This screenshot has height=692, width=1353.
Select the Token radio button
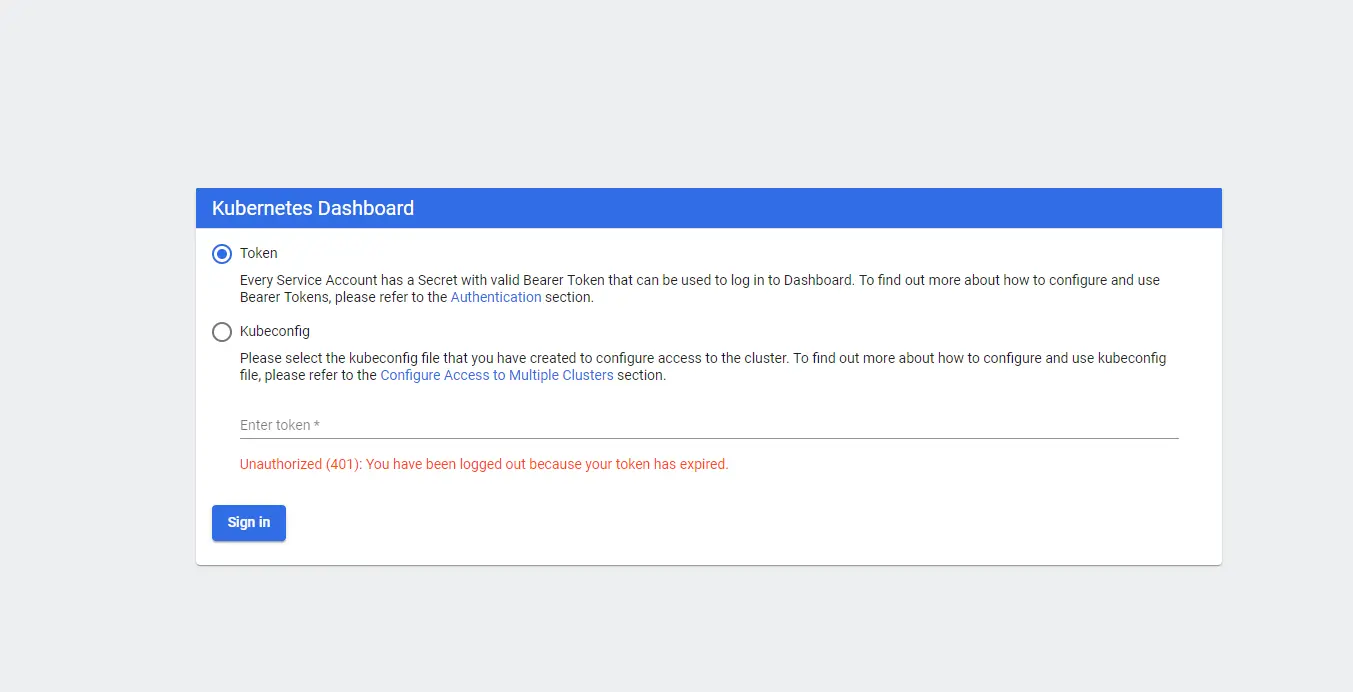click(222, 254)
